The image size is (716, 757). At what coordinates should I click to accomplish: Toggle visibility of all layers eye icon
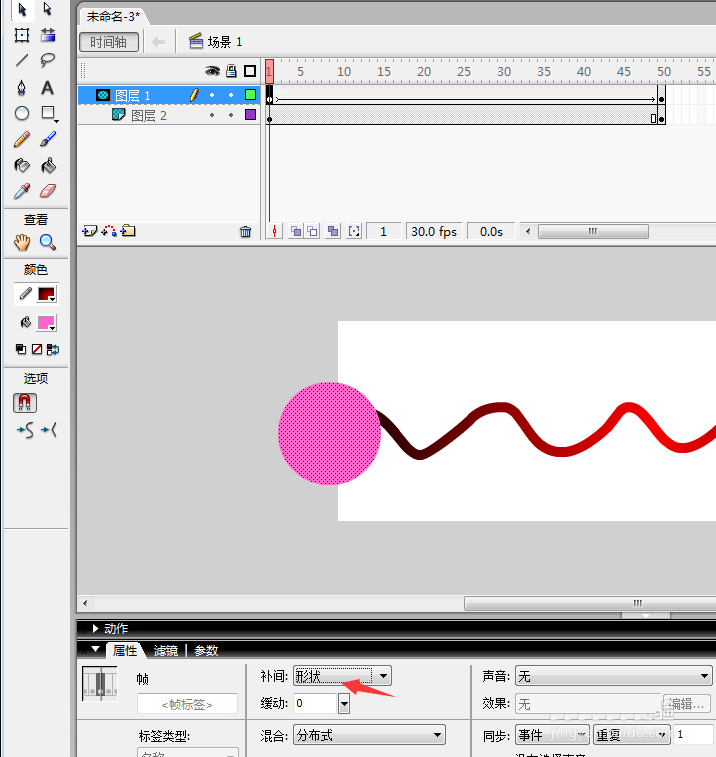[x=212, y=71]
